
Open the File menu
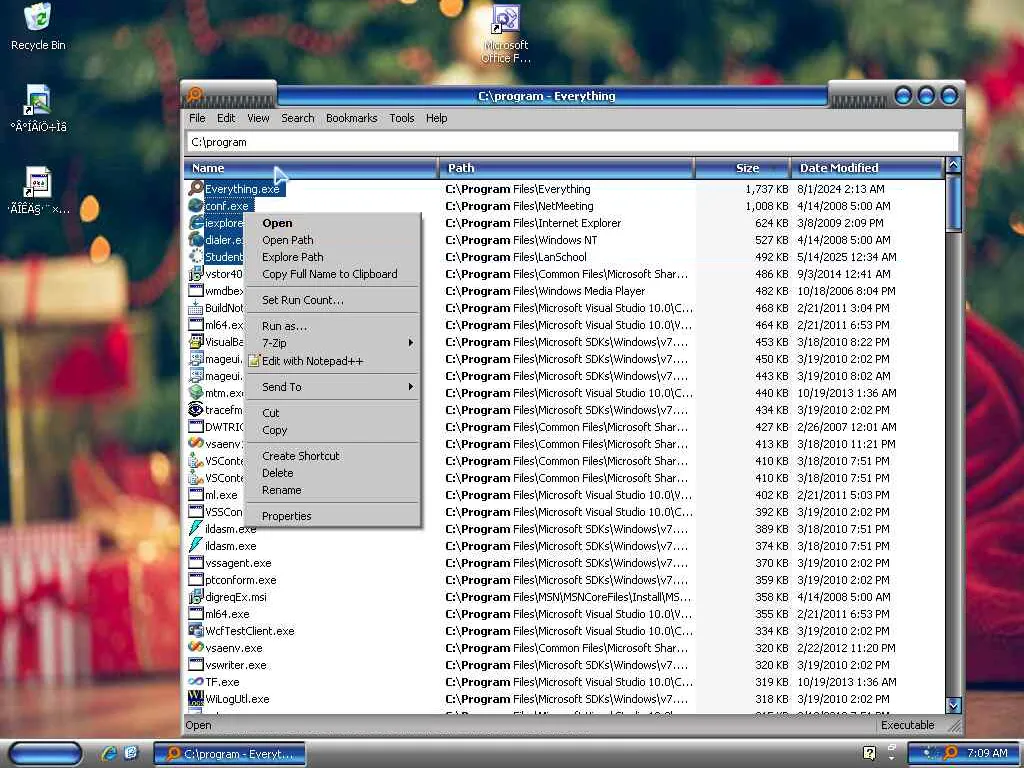[x=197, y=118]
